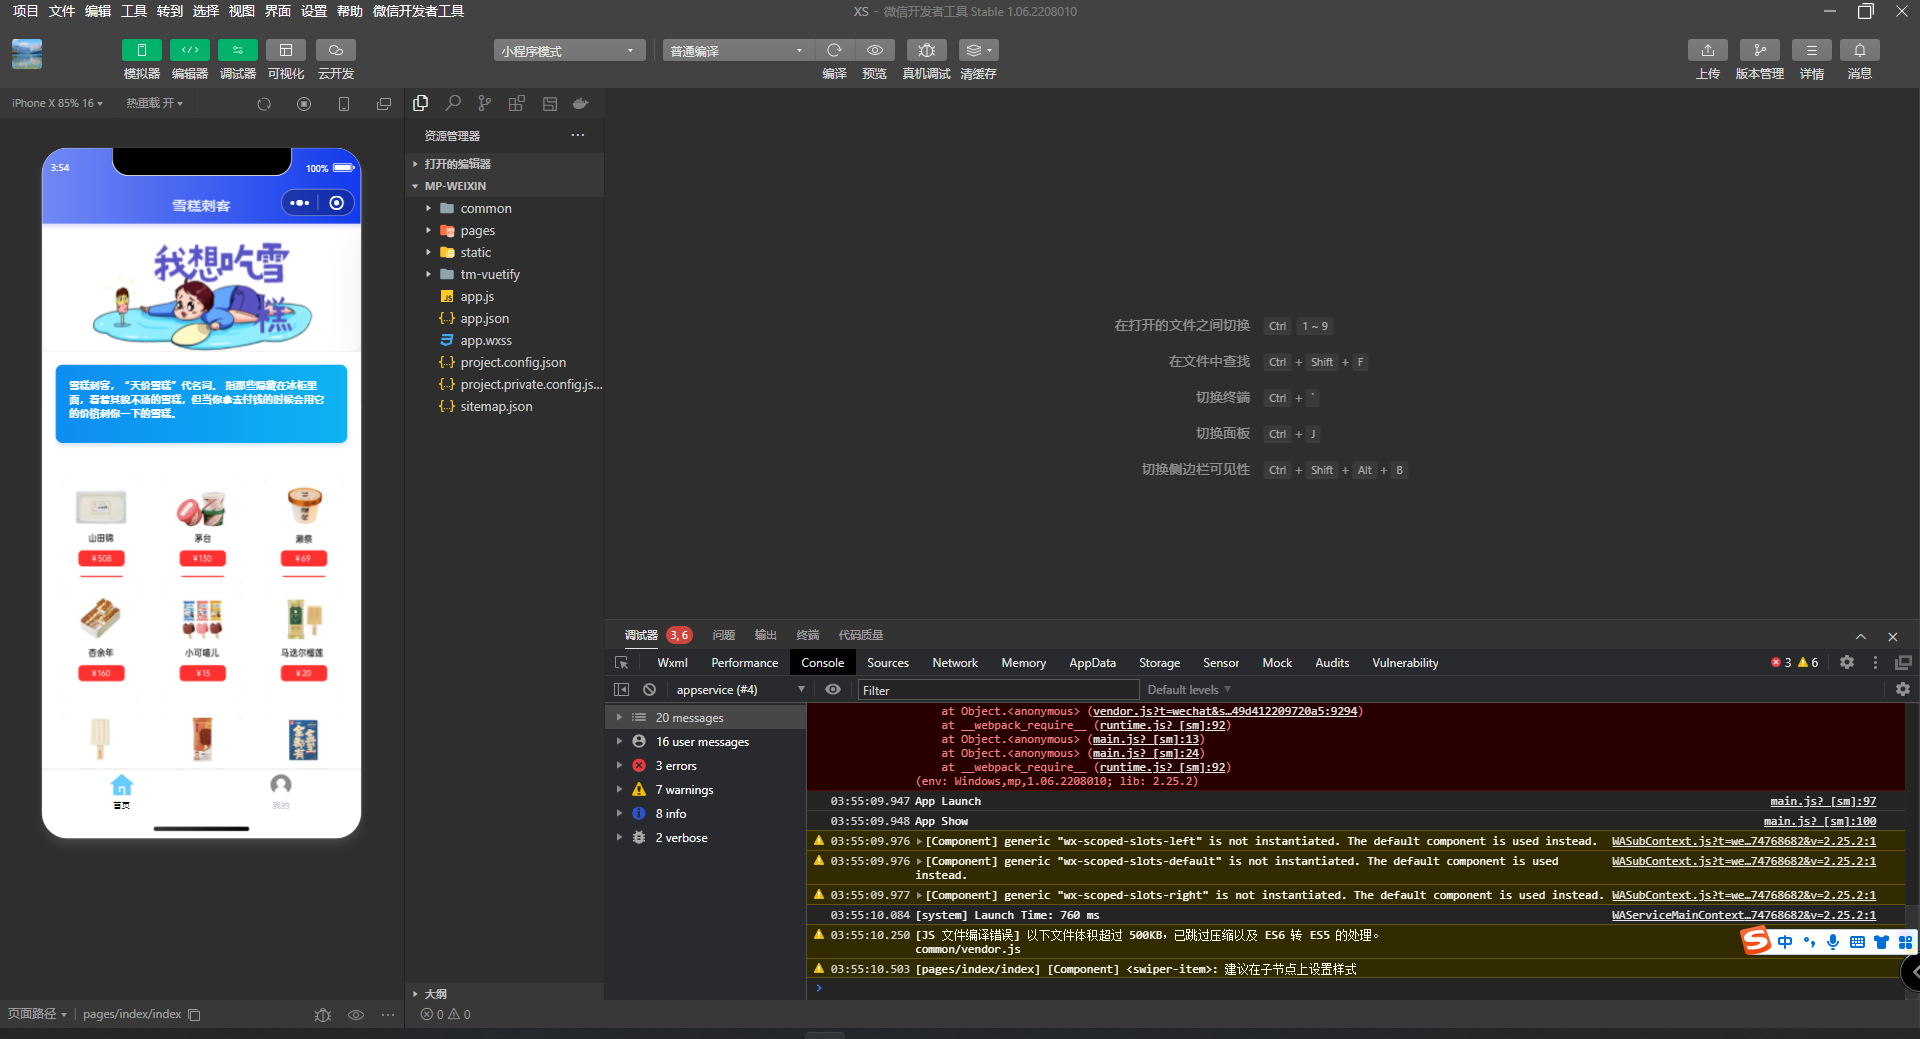Open the 工具 menu
This screenshot has width=1920, height=1039.
point(133,11)
